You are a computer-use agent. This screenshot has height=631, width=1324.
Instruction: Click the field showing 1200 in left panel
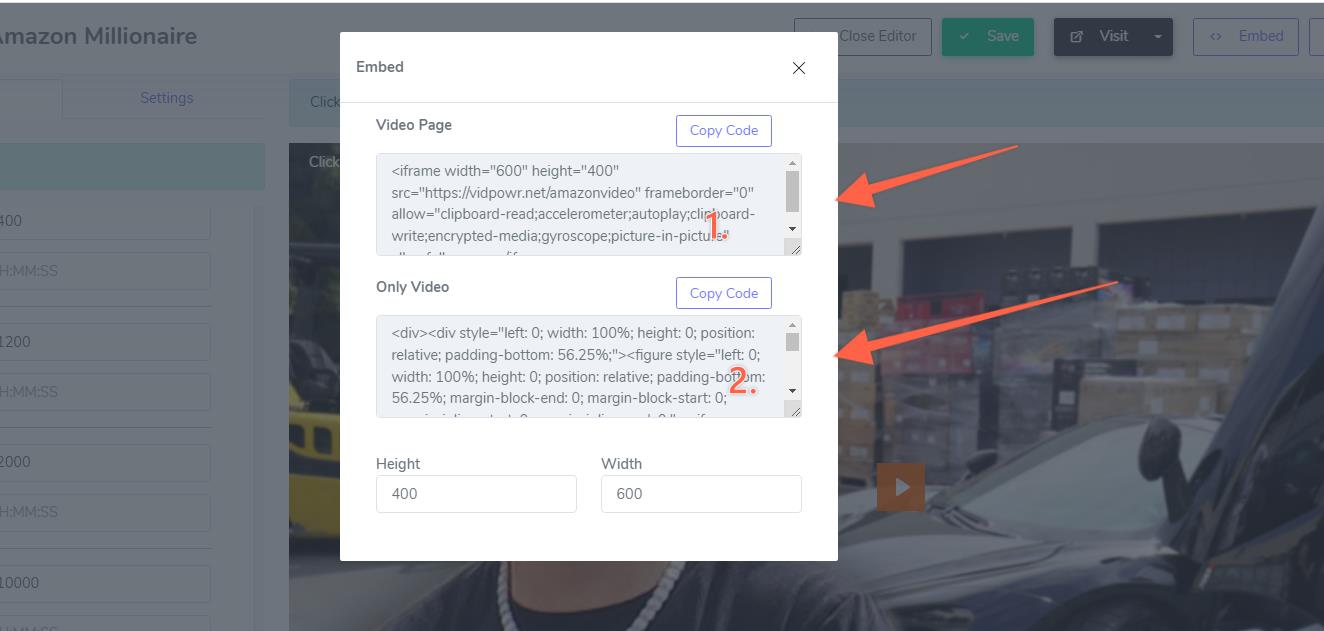[x=105, y=342]
